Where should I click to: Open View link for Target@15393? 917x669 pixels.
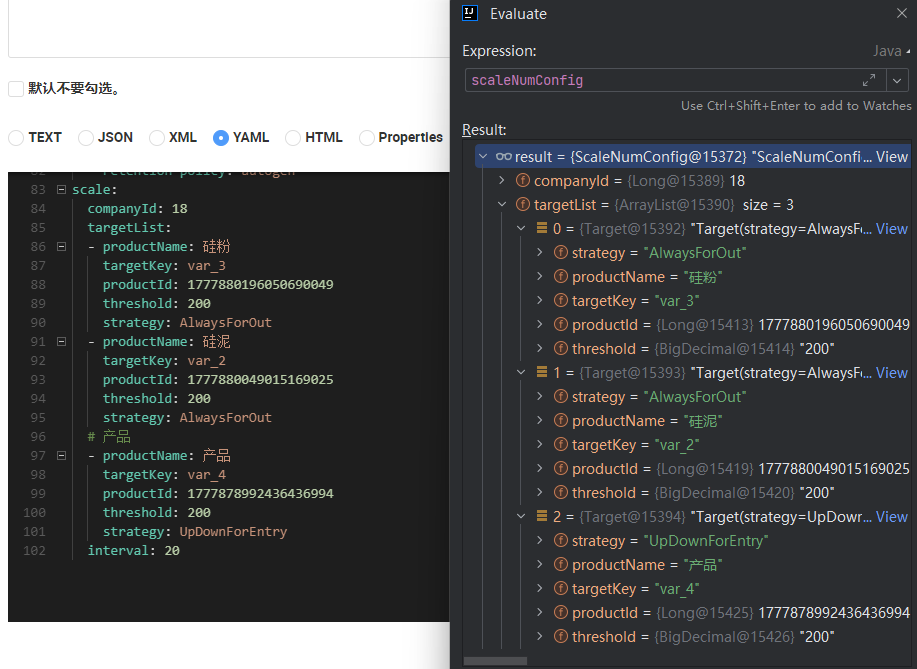[x=892, y=373]
